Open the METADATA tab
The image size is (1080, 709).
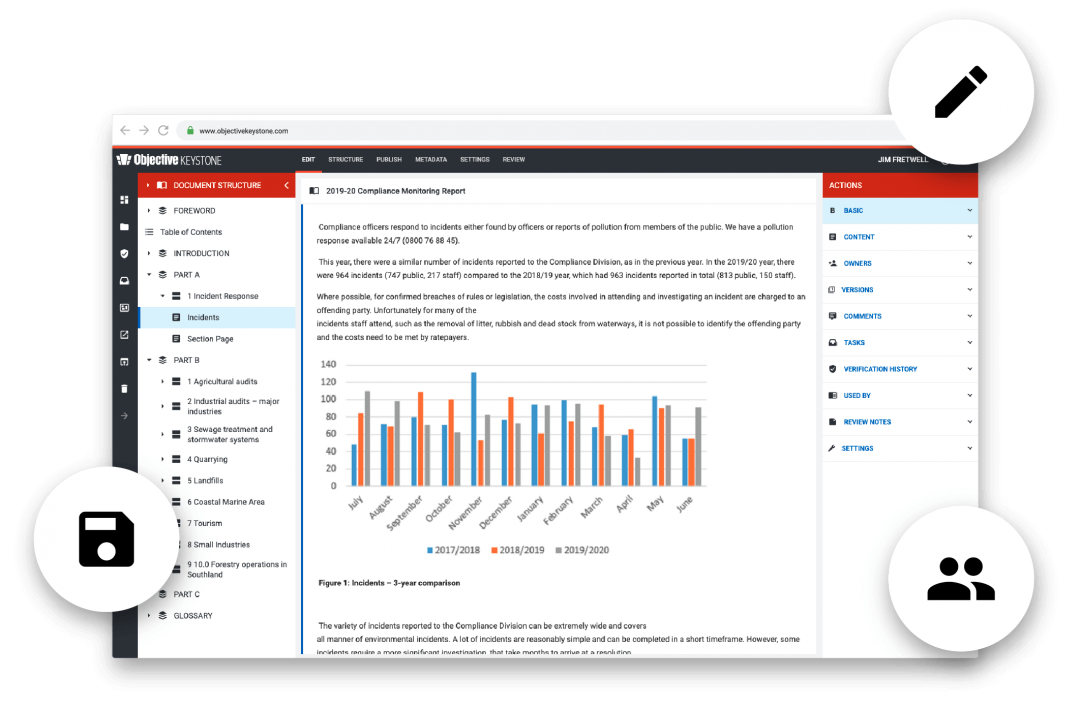pos(431,159)
